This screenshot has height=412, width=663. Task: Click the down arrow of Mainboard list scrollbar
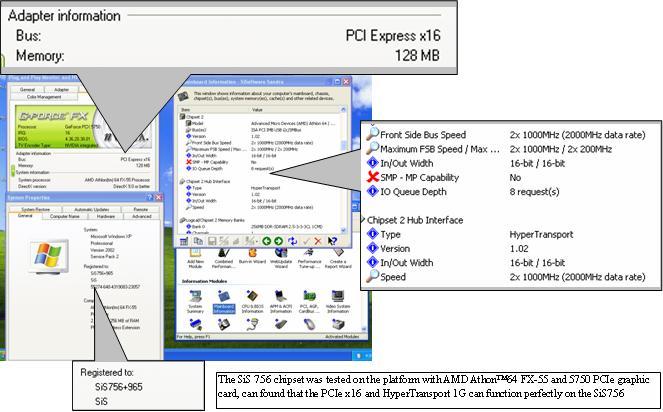coord(343,231)
